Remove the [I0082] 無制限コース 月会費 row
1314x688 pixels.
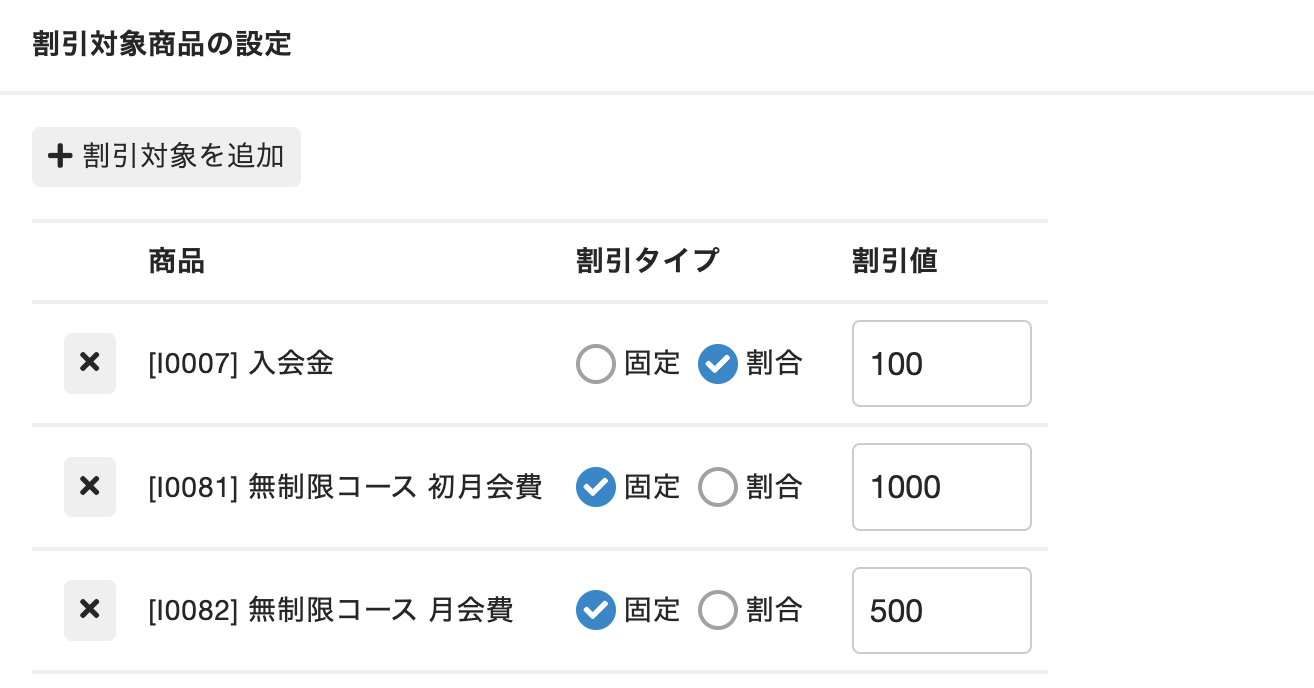(x=90, y=610)
